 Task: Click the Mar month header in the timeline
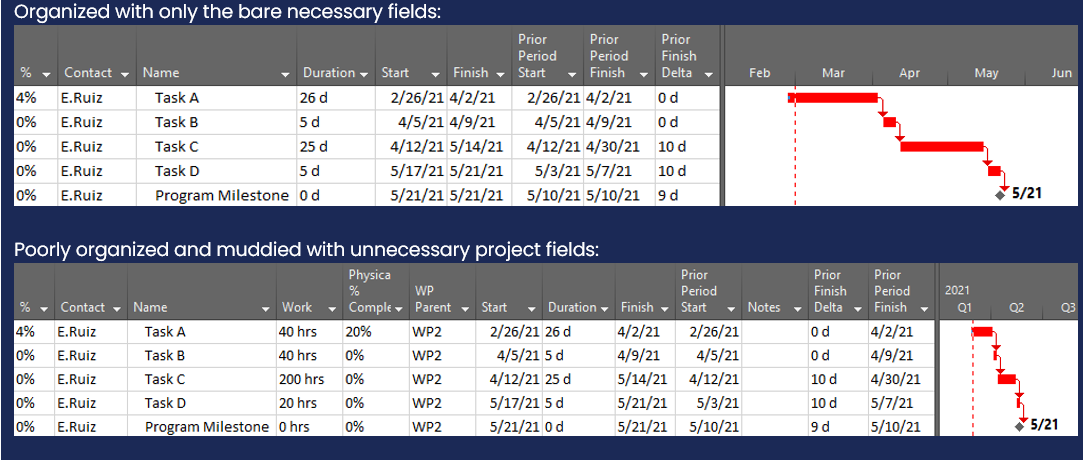833,73
